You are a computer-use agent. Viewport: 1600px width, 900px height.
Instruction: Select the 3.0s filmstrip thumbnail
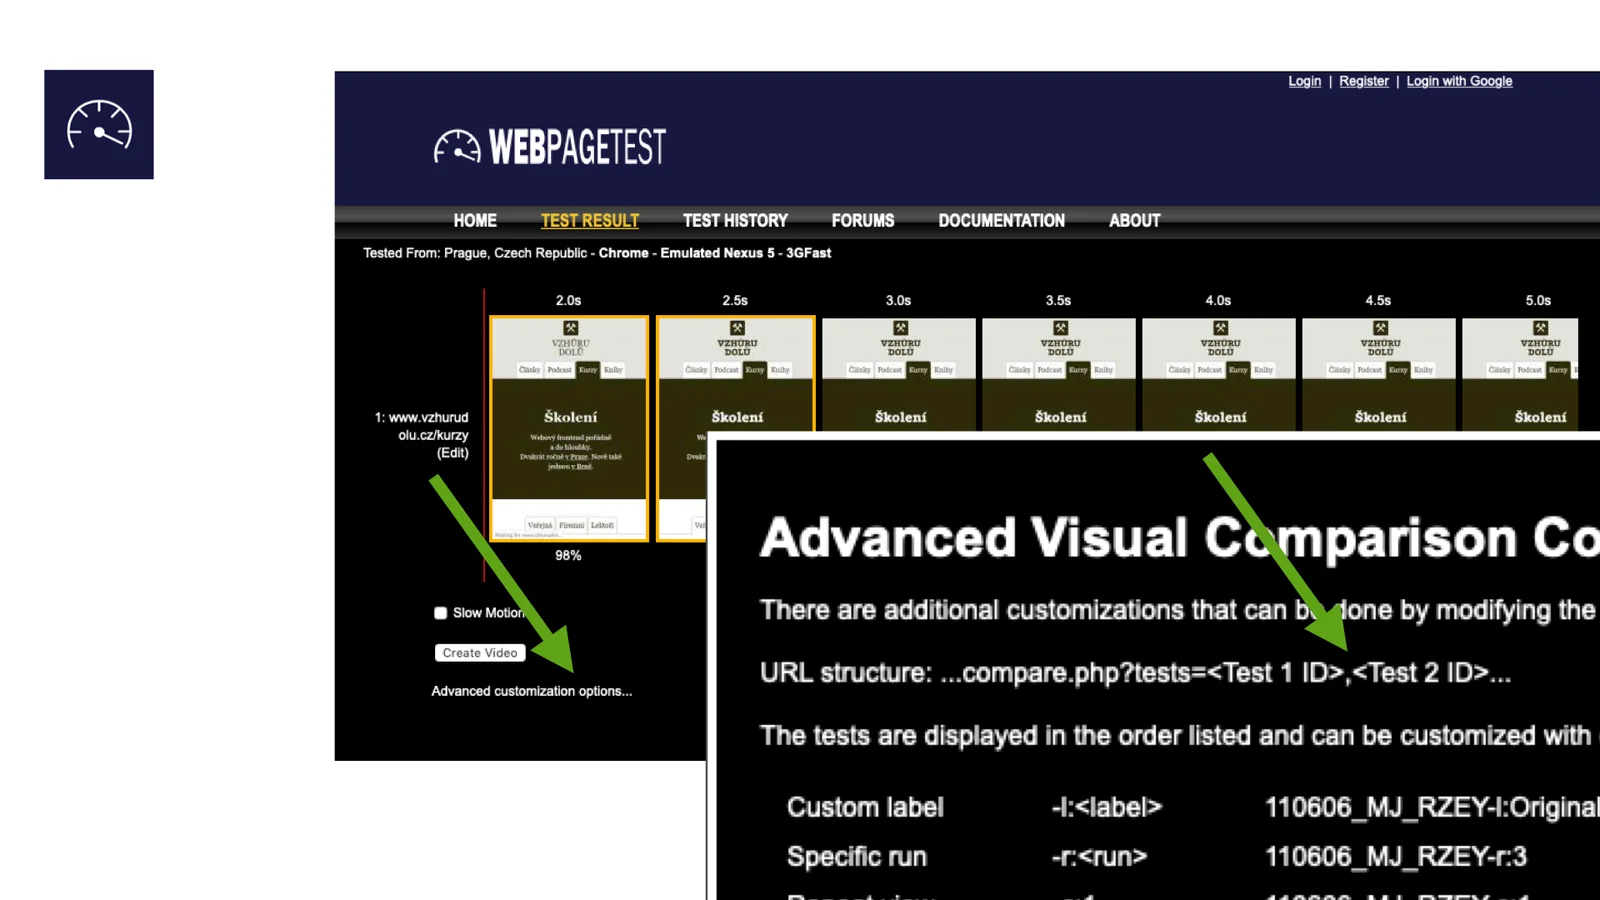click(898, 375)
